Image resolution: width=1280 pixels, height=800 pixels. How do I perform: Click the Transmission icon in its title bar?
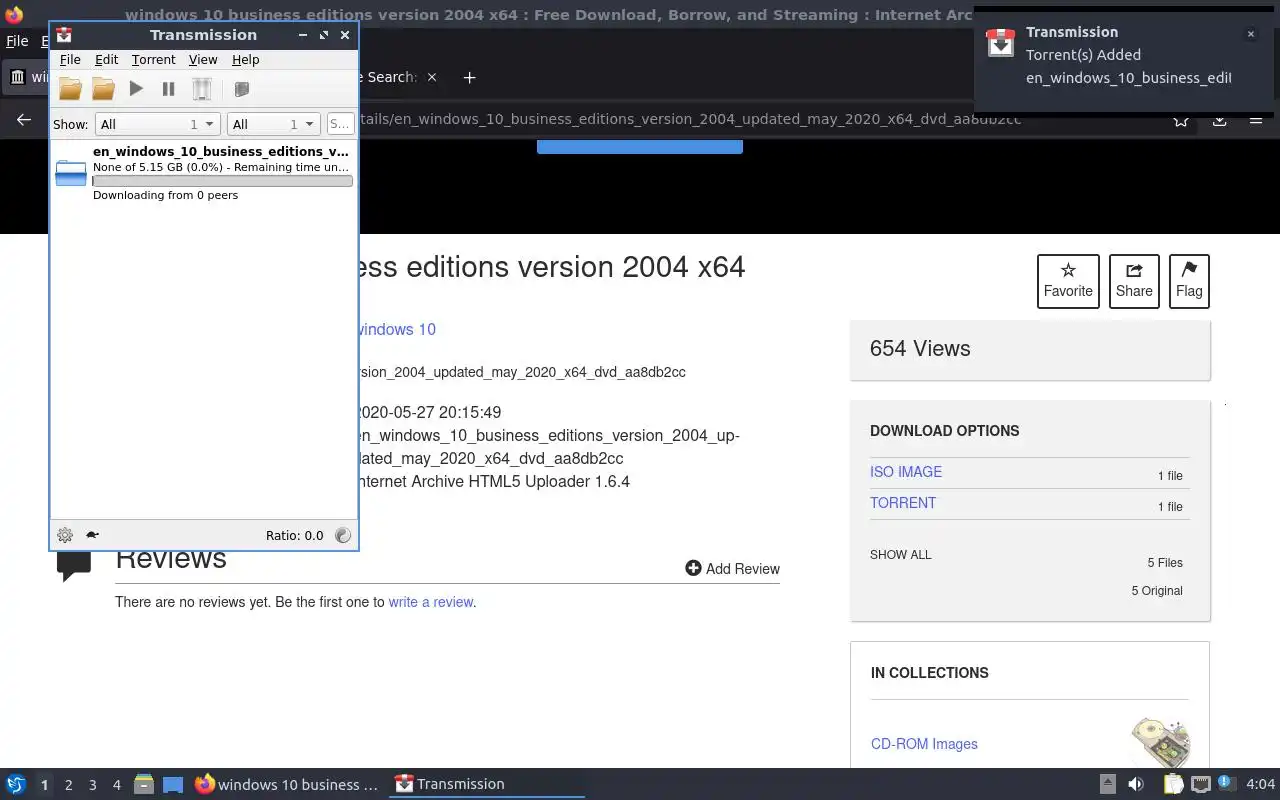click(64, 35)
